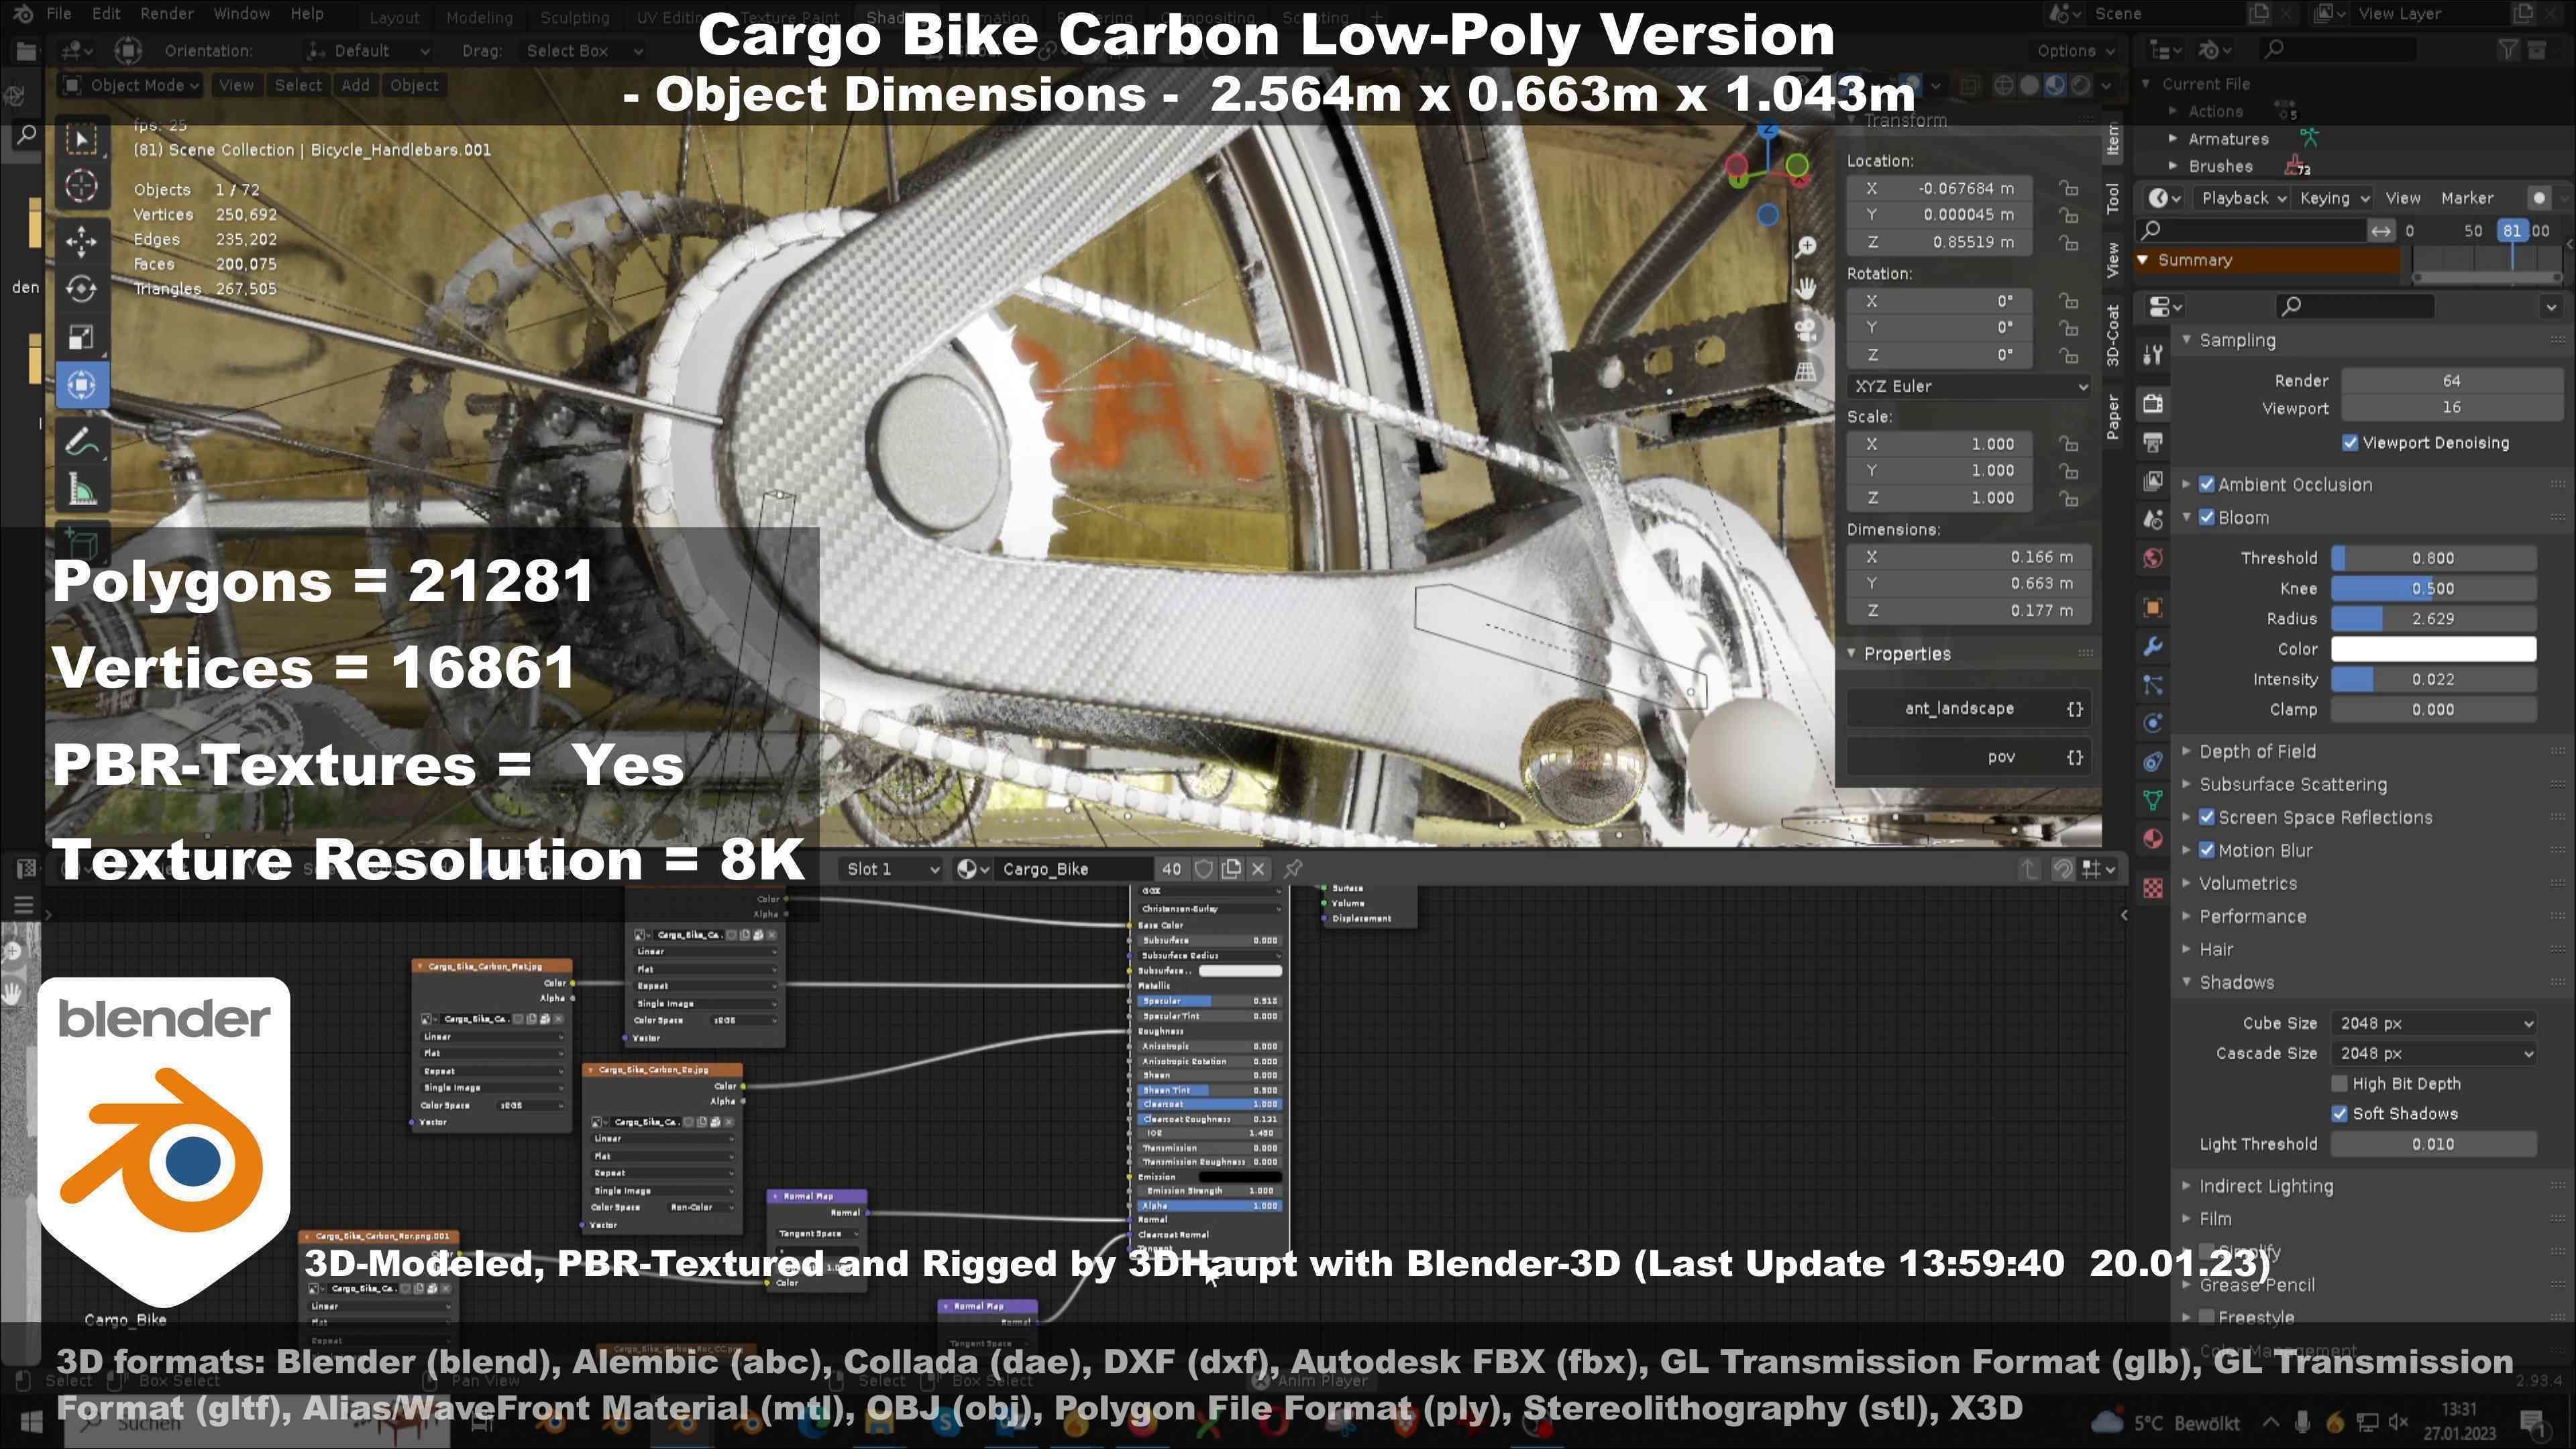Open the Cascade Size dropdown

pos(2434,1054)
